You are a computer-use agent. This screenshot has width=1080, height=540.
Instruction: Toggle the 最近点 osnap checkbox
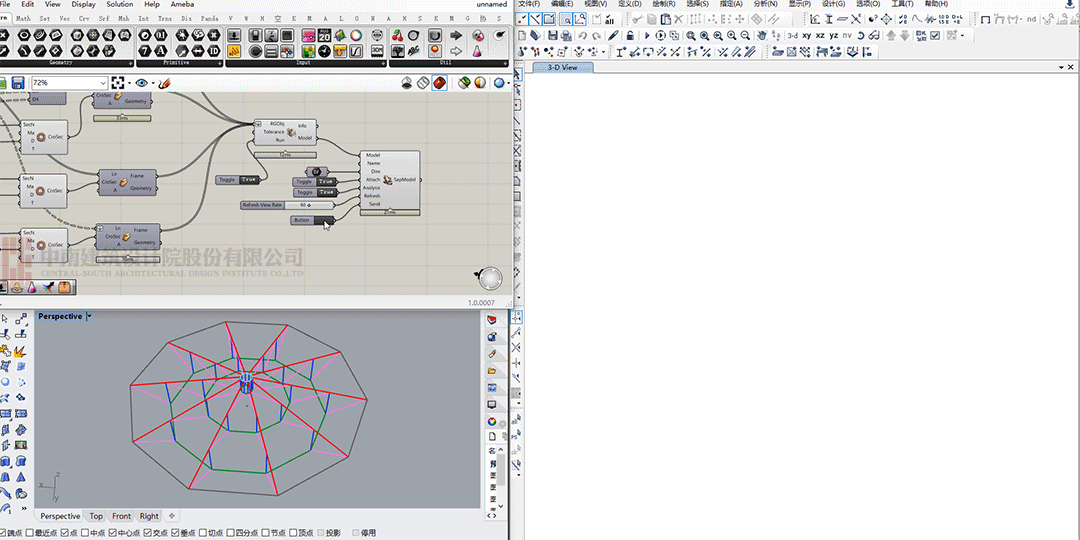pos(32,533)
